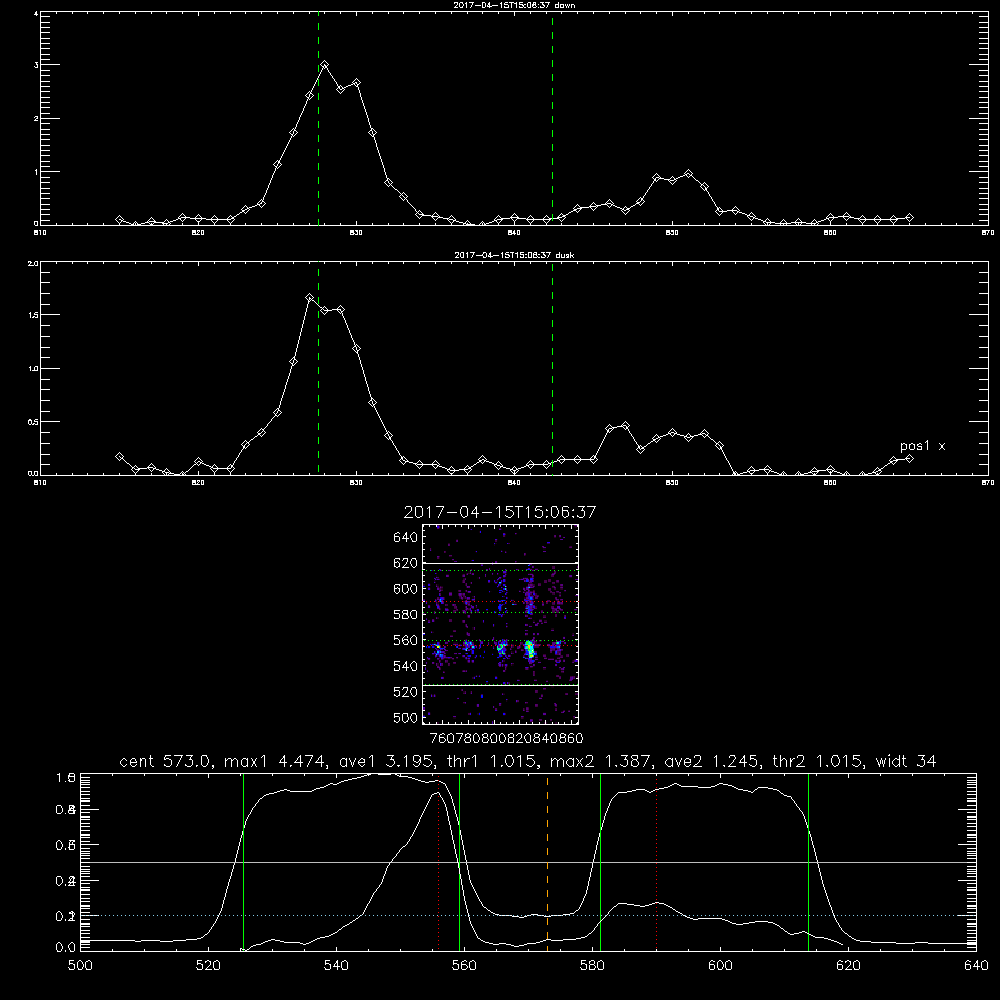
Task: Click the bottom plot x-axis label 520
Action: (x=208, y=966)
